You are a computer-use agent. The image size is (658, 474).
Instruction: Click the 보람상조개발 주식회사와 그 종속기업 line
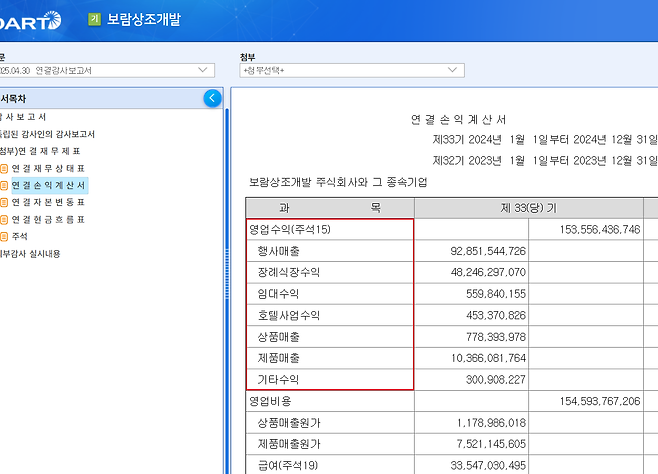[x=338, y=182]
